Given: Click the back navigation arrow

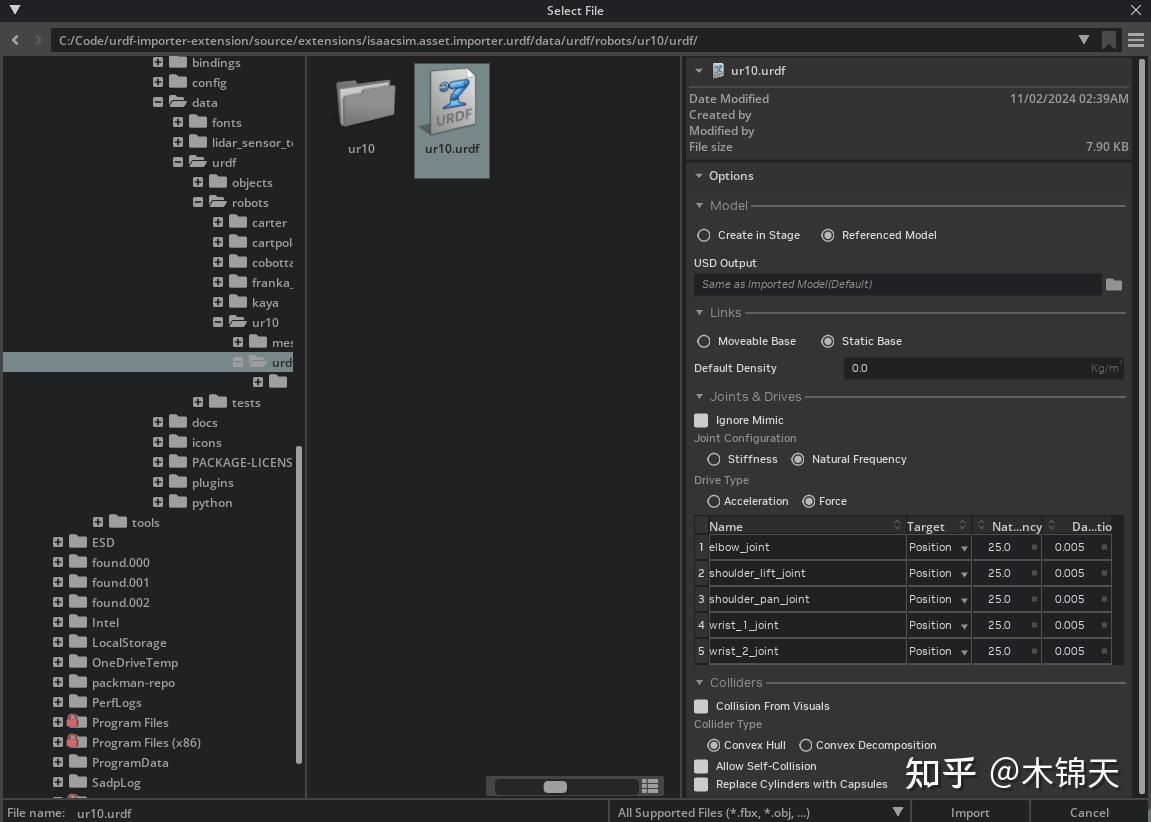Looking at the screenshot, I should [15, 40].
